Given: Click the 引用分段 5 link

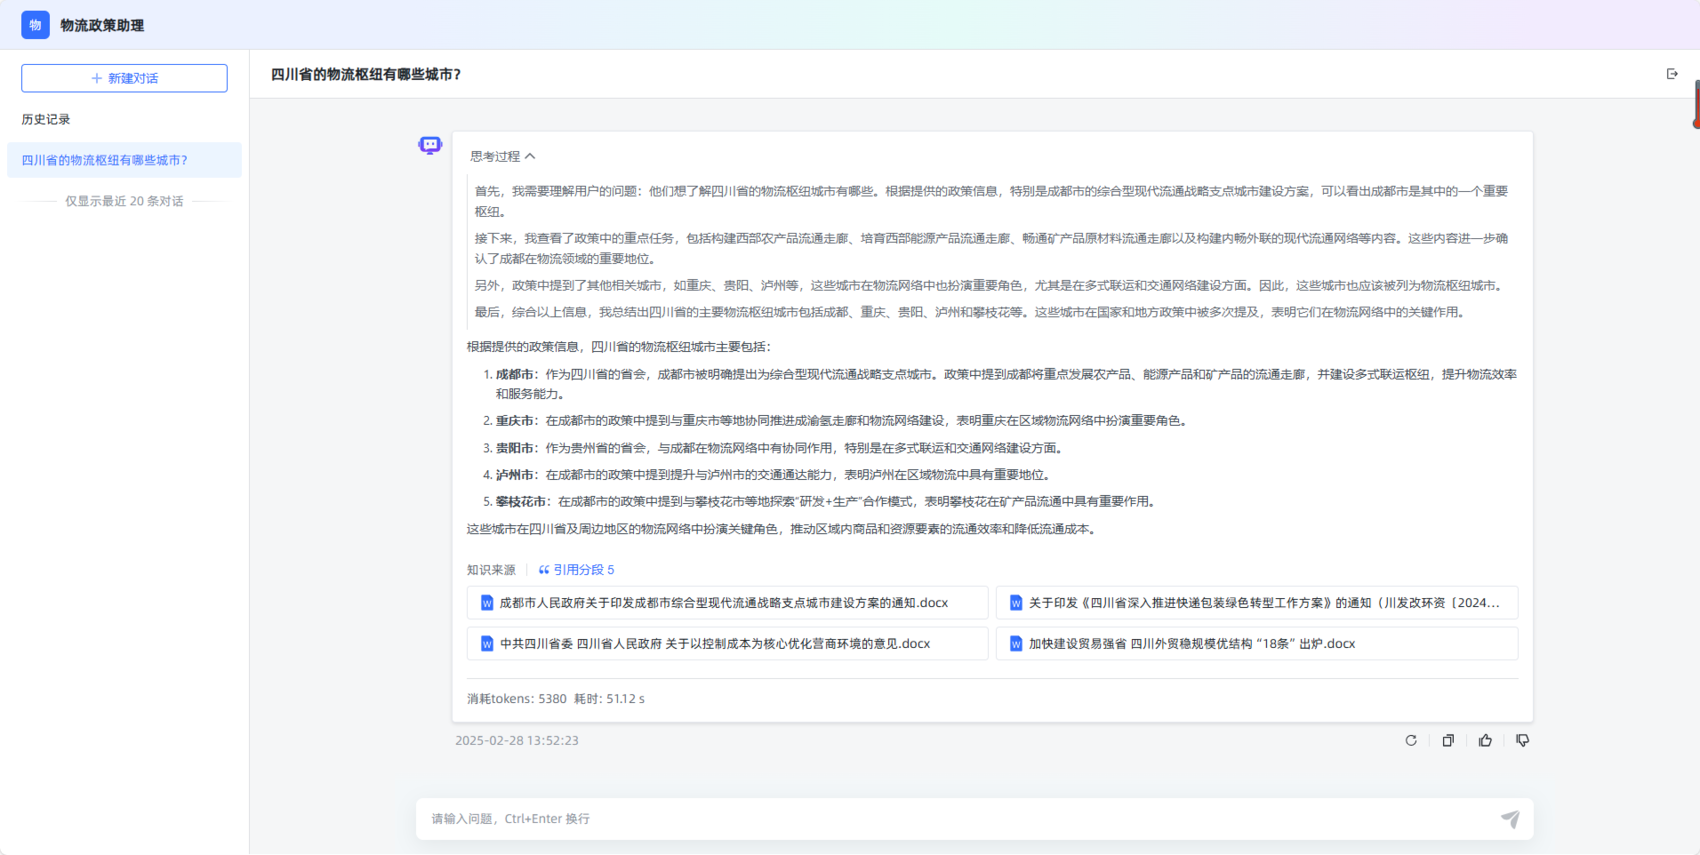Looking at the screenshot, I should click(577, 570).
